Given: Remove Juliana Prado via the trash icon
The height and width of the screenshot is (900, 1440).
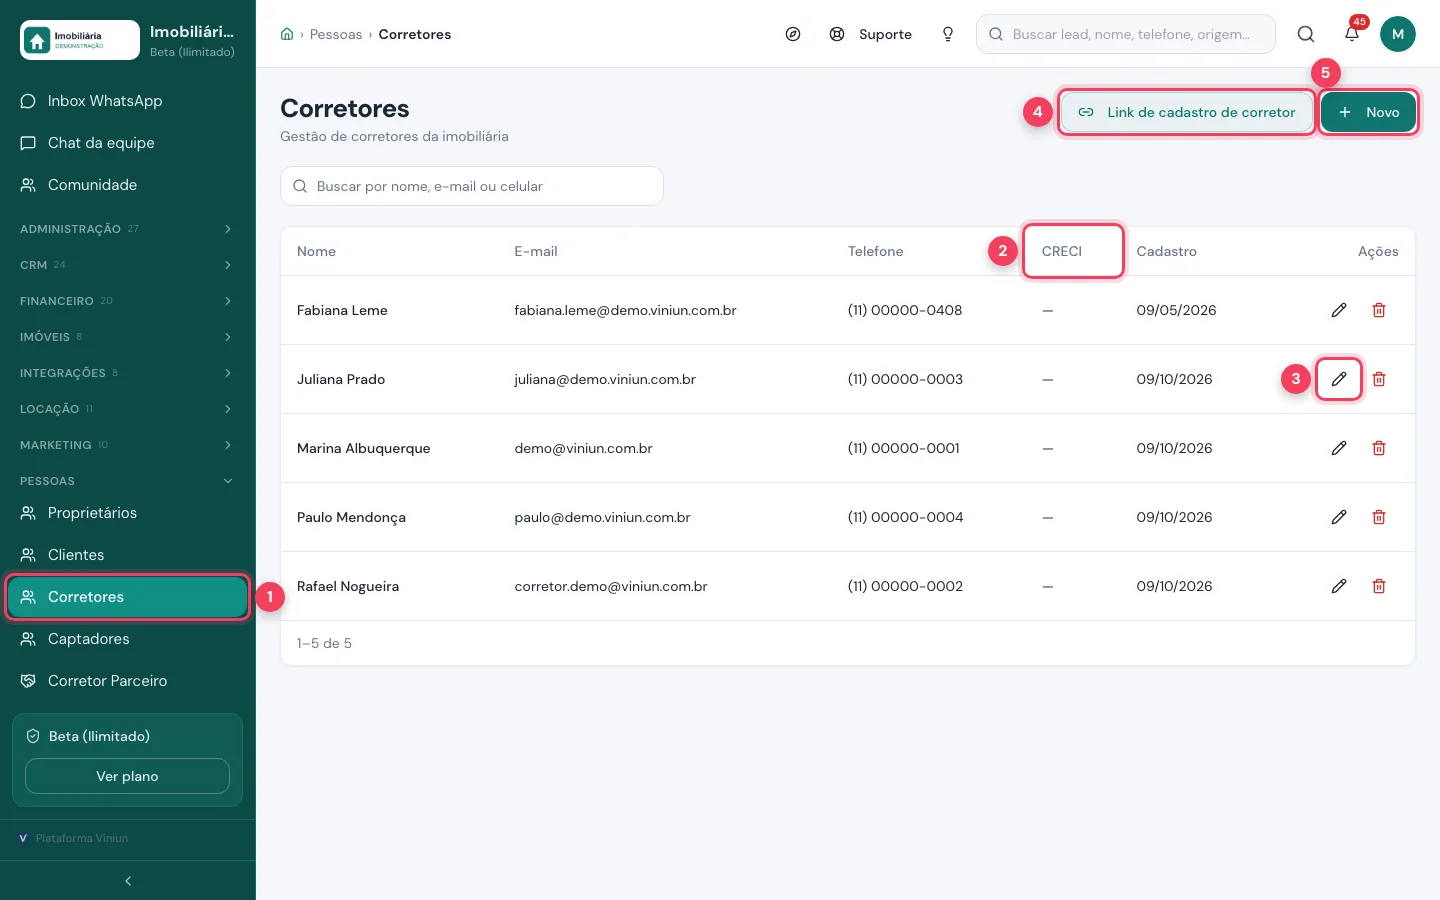Looking at the screenshot, I should pyautogui.click(x=1379, y=379).
